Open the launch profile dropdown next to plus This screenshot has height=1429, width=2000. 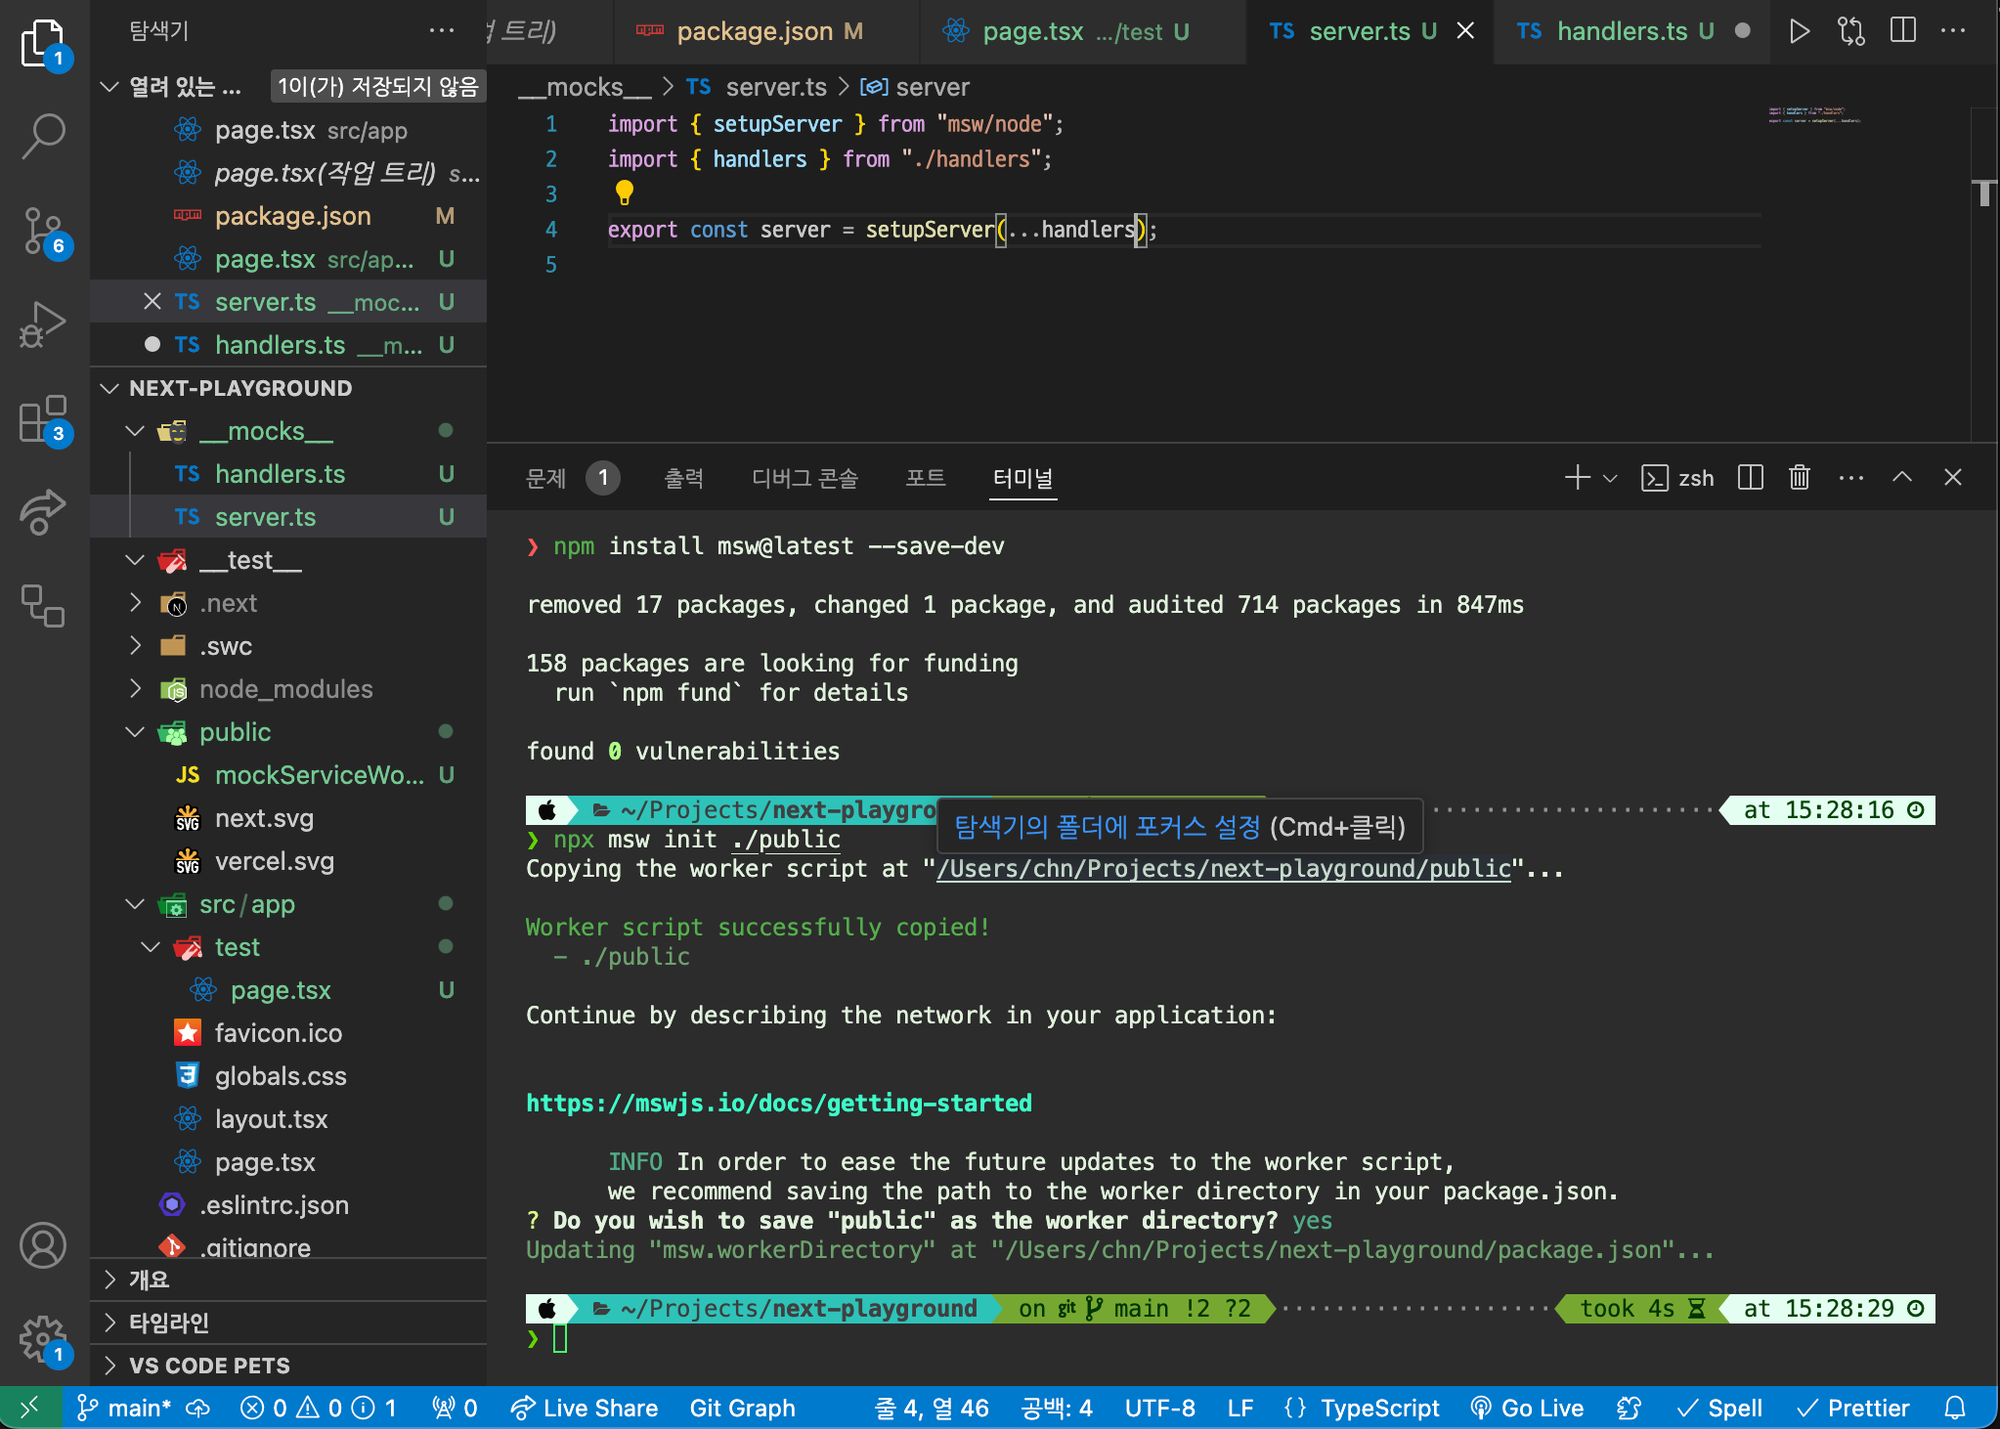pos(1610,478)
